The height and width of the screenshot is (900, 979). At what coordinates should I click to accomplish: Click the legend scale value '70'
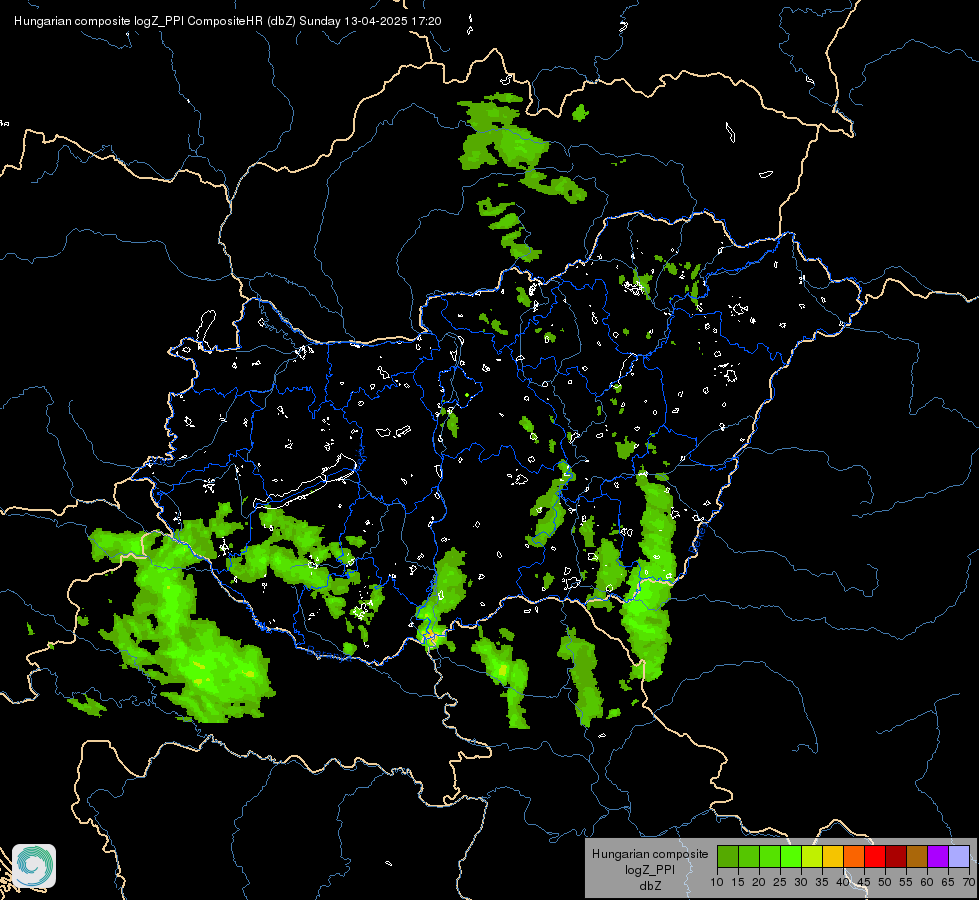coord(969,882)
